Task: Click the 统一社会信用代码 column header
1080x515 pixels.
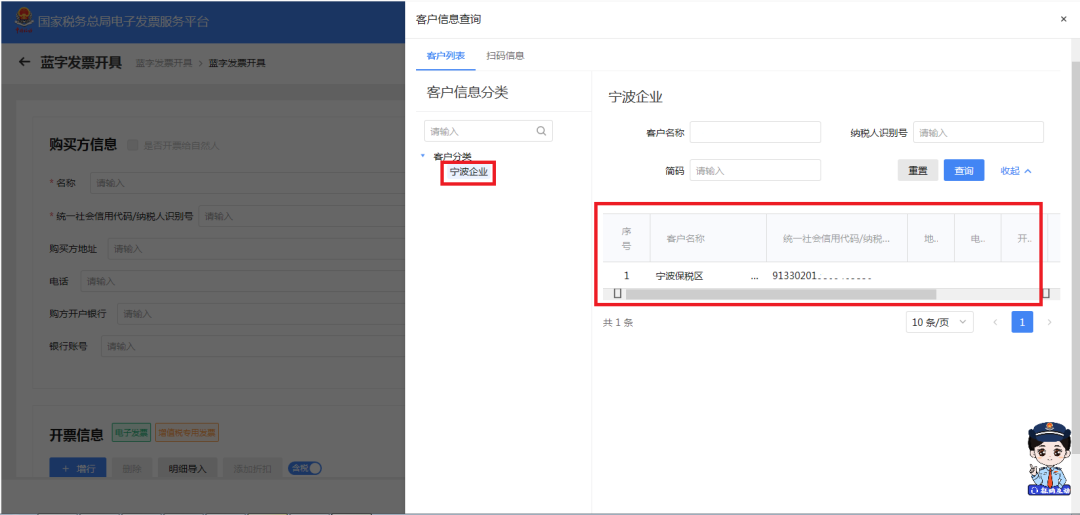Action: pyautogui.click(x=836, y=238)
